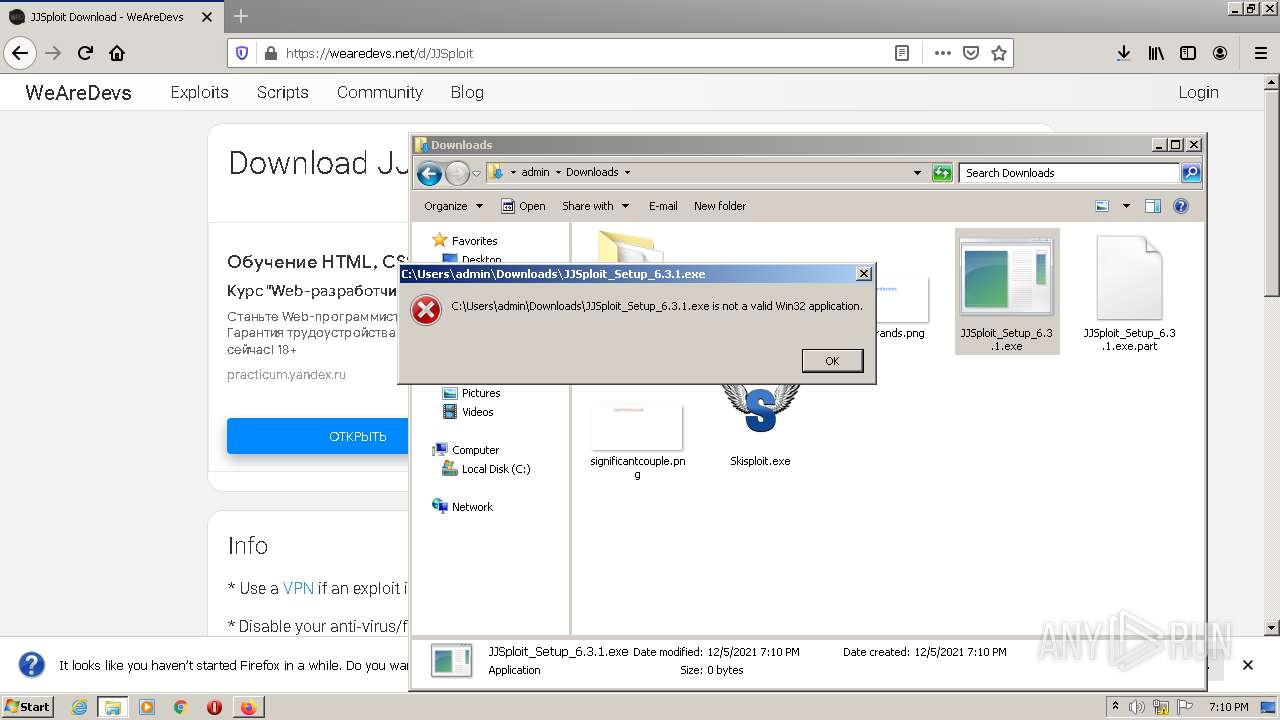This screenshot has height=720, width=1280.
Task: Select the JJSploit_Setup_6.3.1.exe.part file
Action: (1129, 293)
